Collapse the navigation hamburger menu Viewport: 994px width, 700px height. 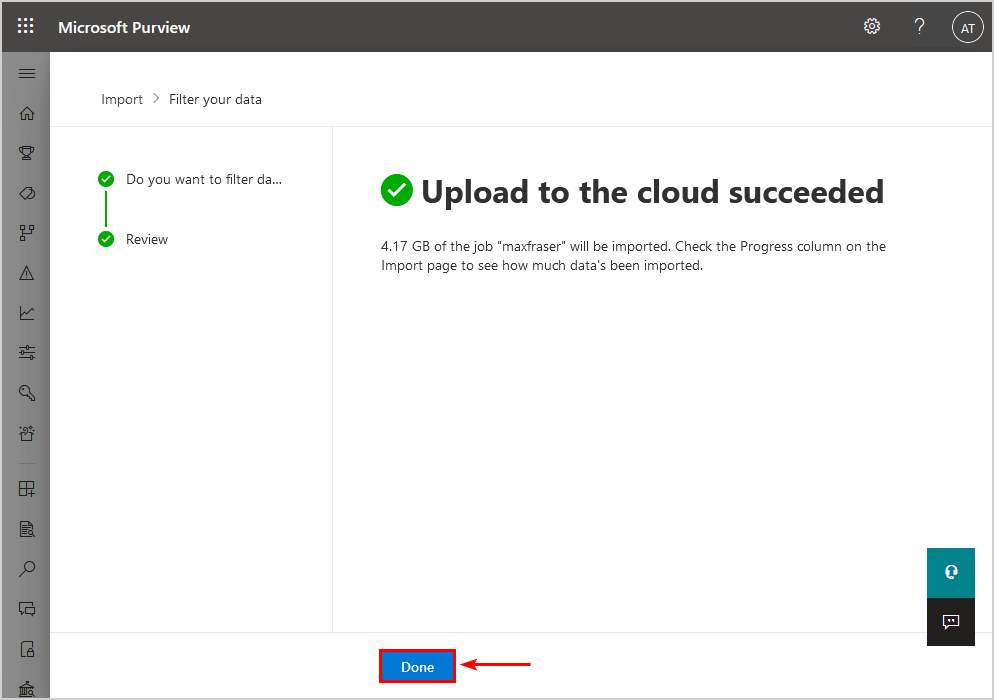[x=27, y=74]
